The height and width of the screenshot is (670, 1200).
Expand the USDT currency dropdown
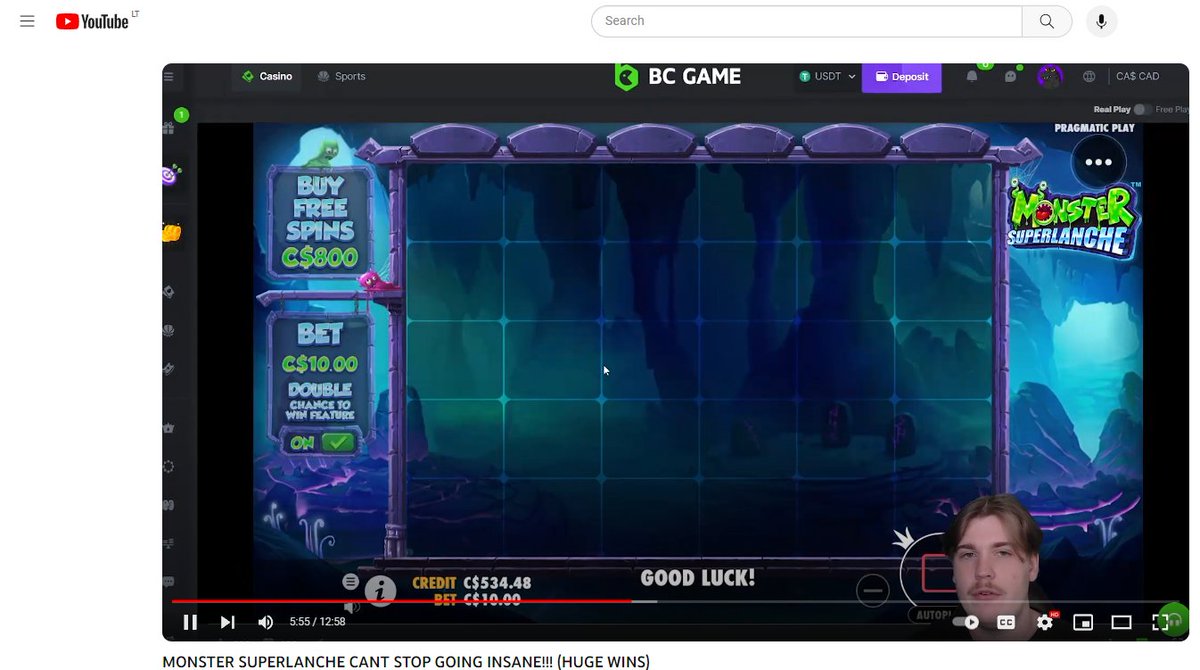click(x=827, y=76)
